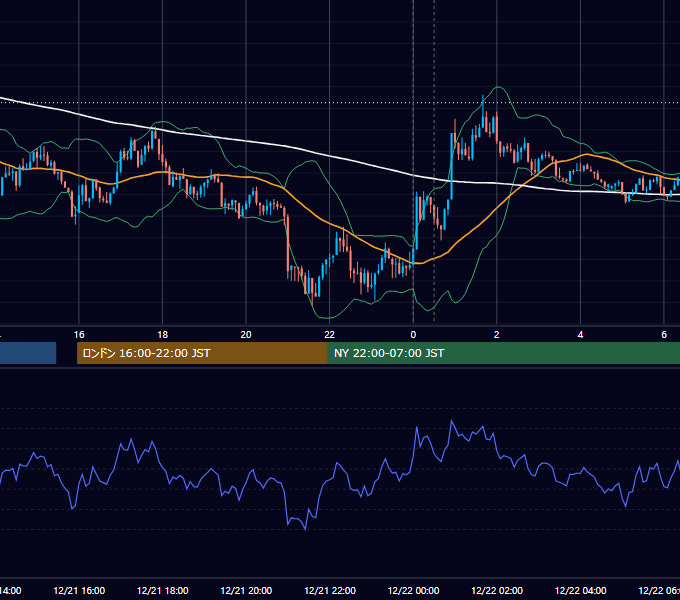This screenshot has height=600, width=680.
Task: Click hour label 16 under price chart
Action: (x=79, y=335)
